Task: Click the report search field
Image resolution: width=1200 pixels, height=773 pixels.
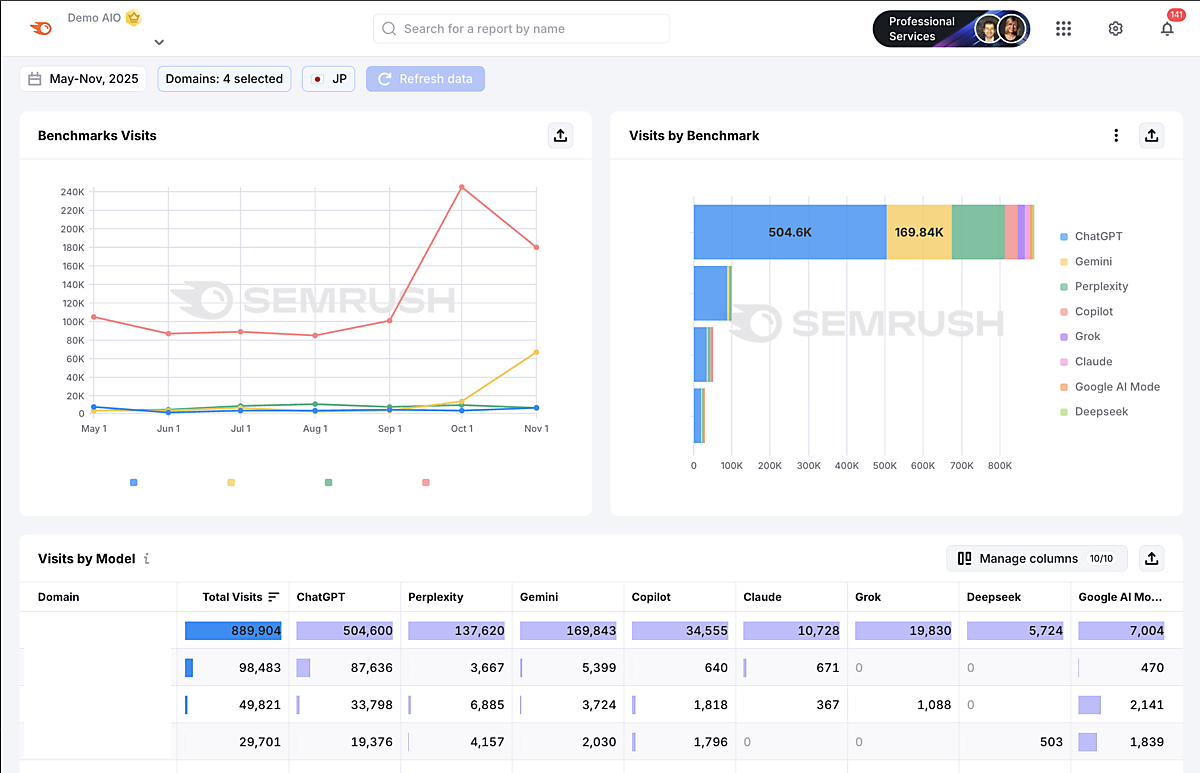Action: (x=521, y=29)
